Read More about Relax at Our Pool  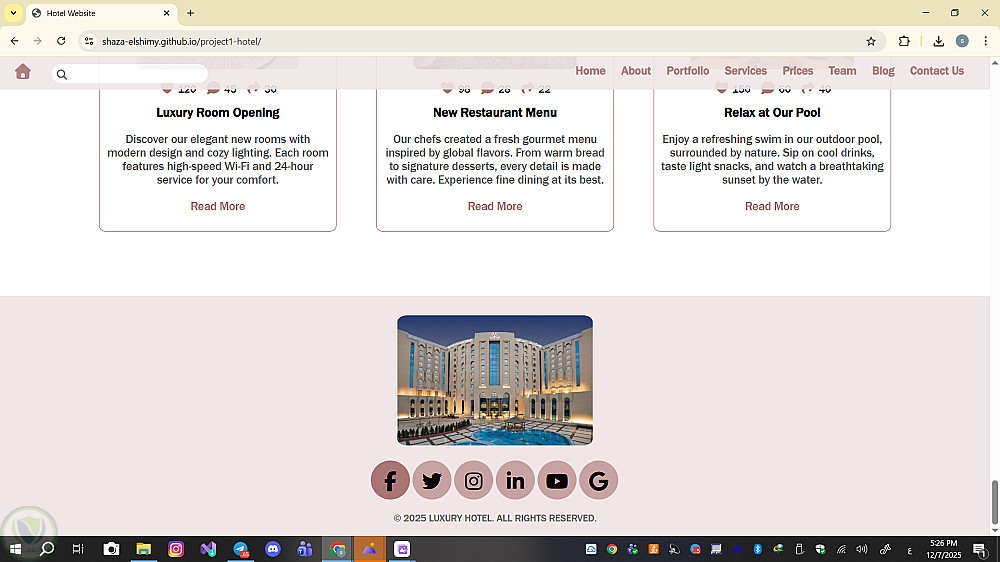772,206
